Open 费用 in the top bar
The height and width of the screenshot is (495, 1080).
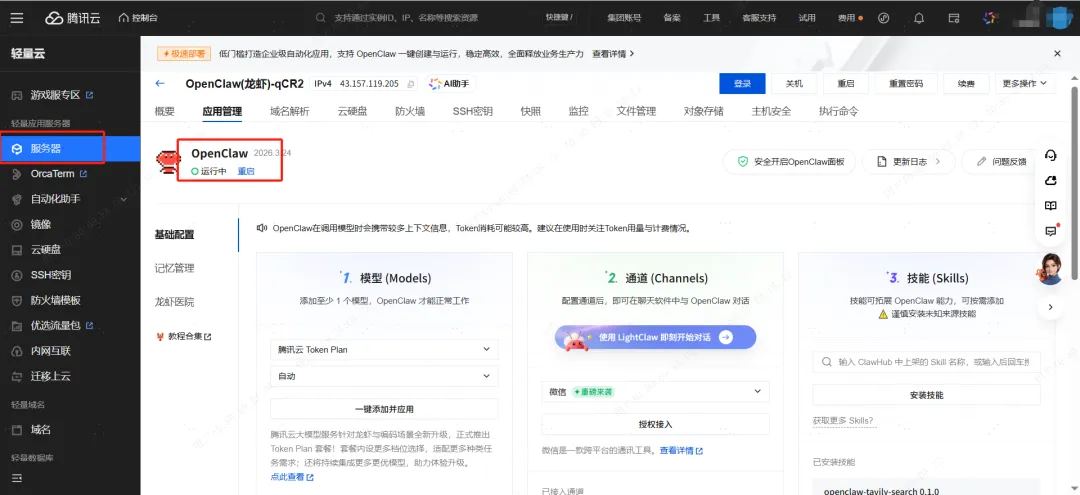[849, 18]
